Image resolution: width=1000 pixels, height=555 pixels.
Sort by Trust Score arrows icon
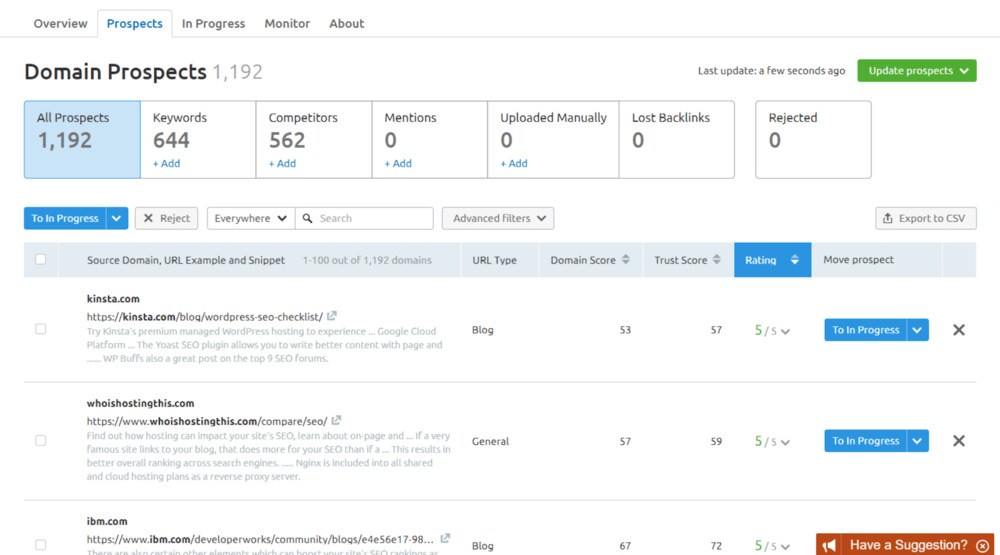pyautogui.click(x=717, y=260)
